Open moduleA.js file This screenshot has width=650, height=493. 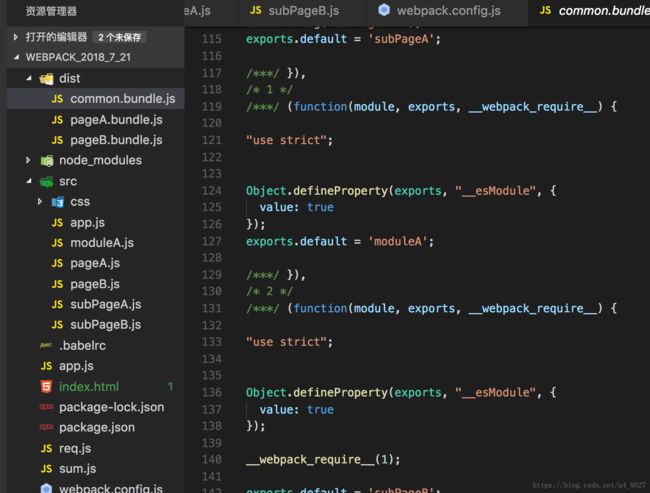pos(102,243)
